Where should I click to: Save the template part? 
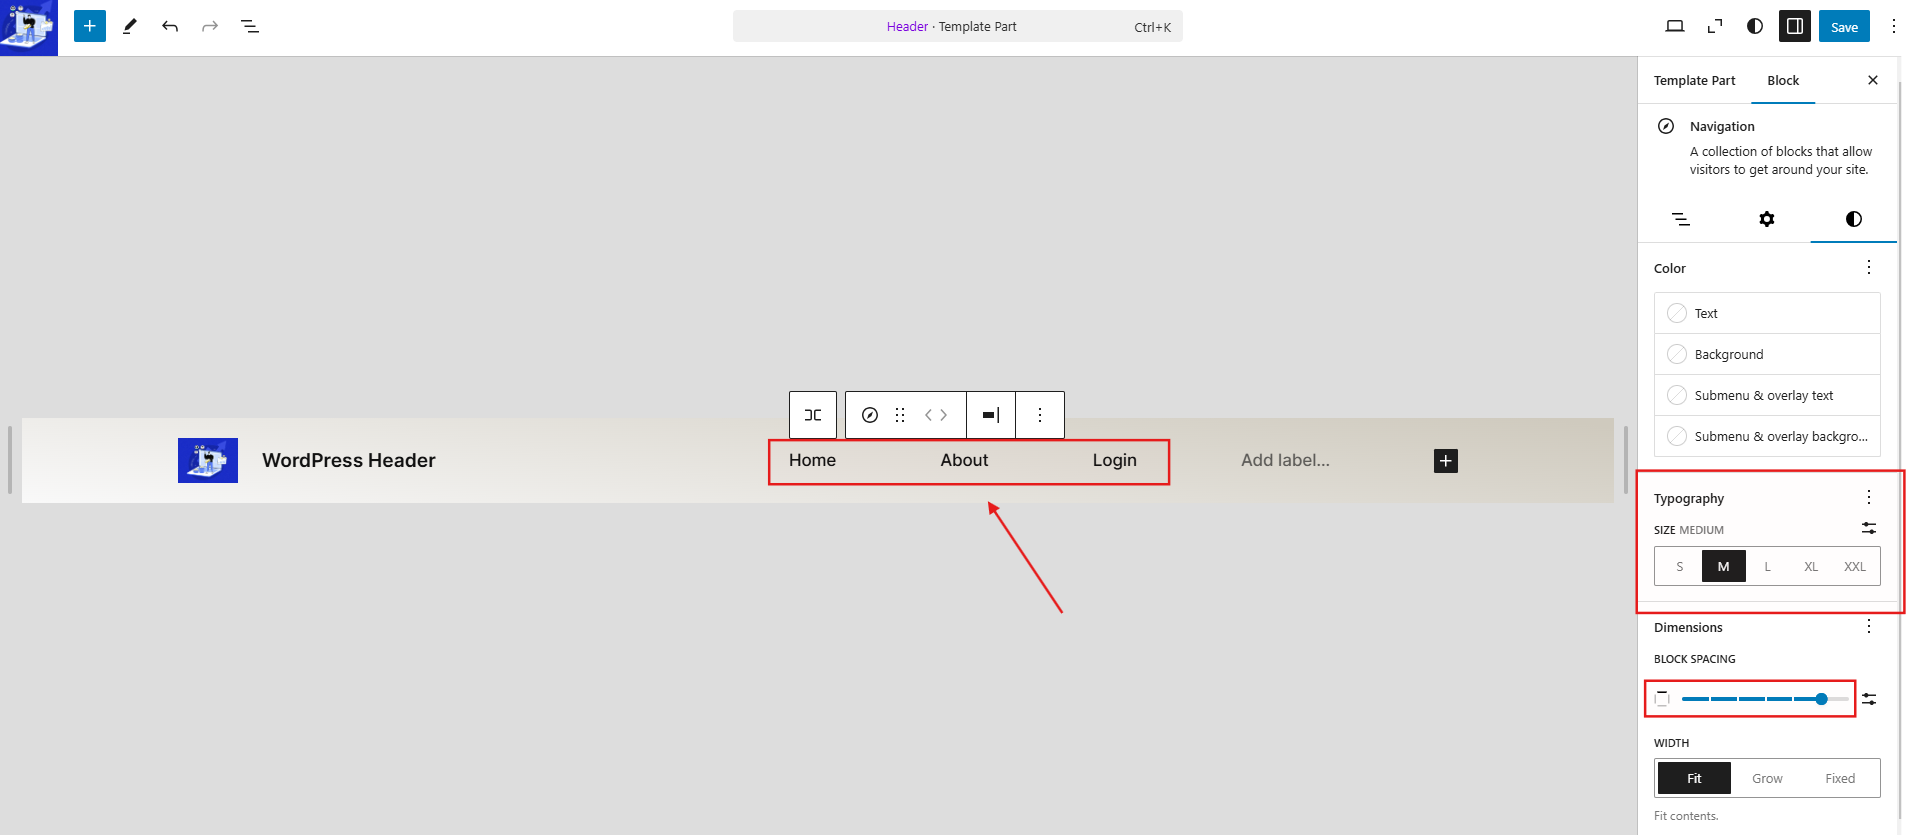pos(1844,27)
